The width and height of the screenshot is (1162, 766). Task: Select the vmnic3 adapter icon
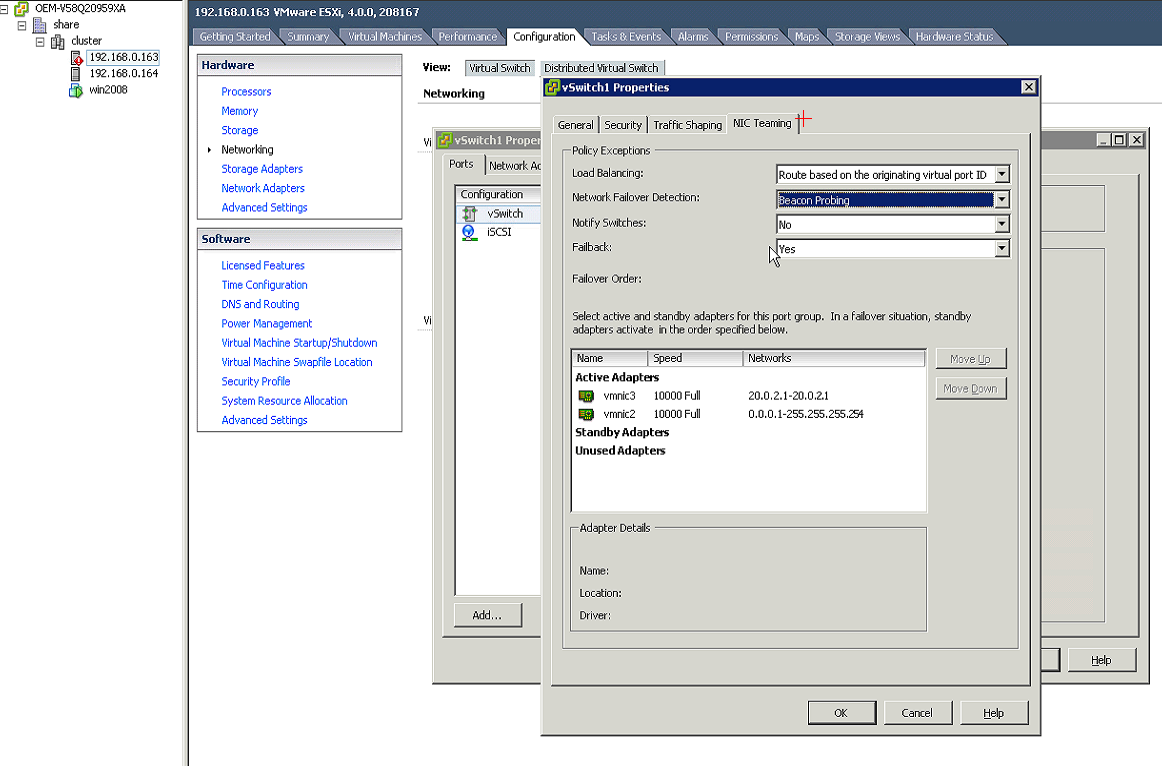[585, 396]
